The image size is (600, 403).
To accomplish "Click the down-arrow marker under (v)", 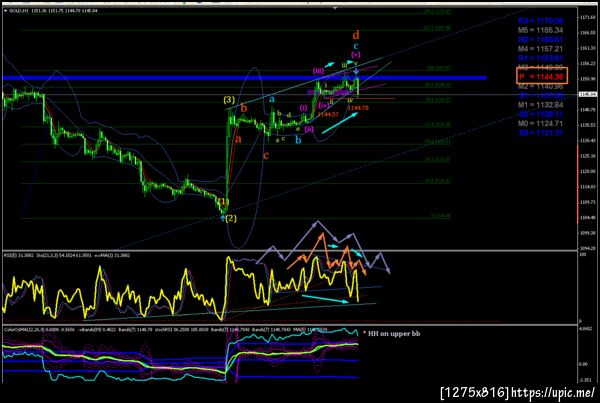I will click(356, 70).
